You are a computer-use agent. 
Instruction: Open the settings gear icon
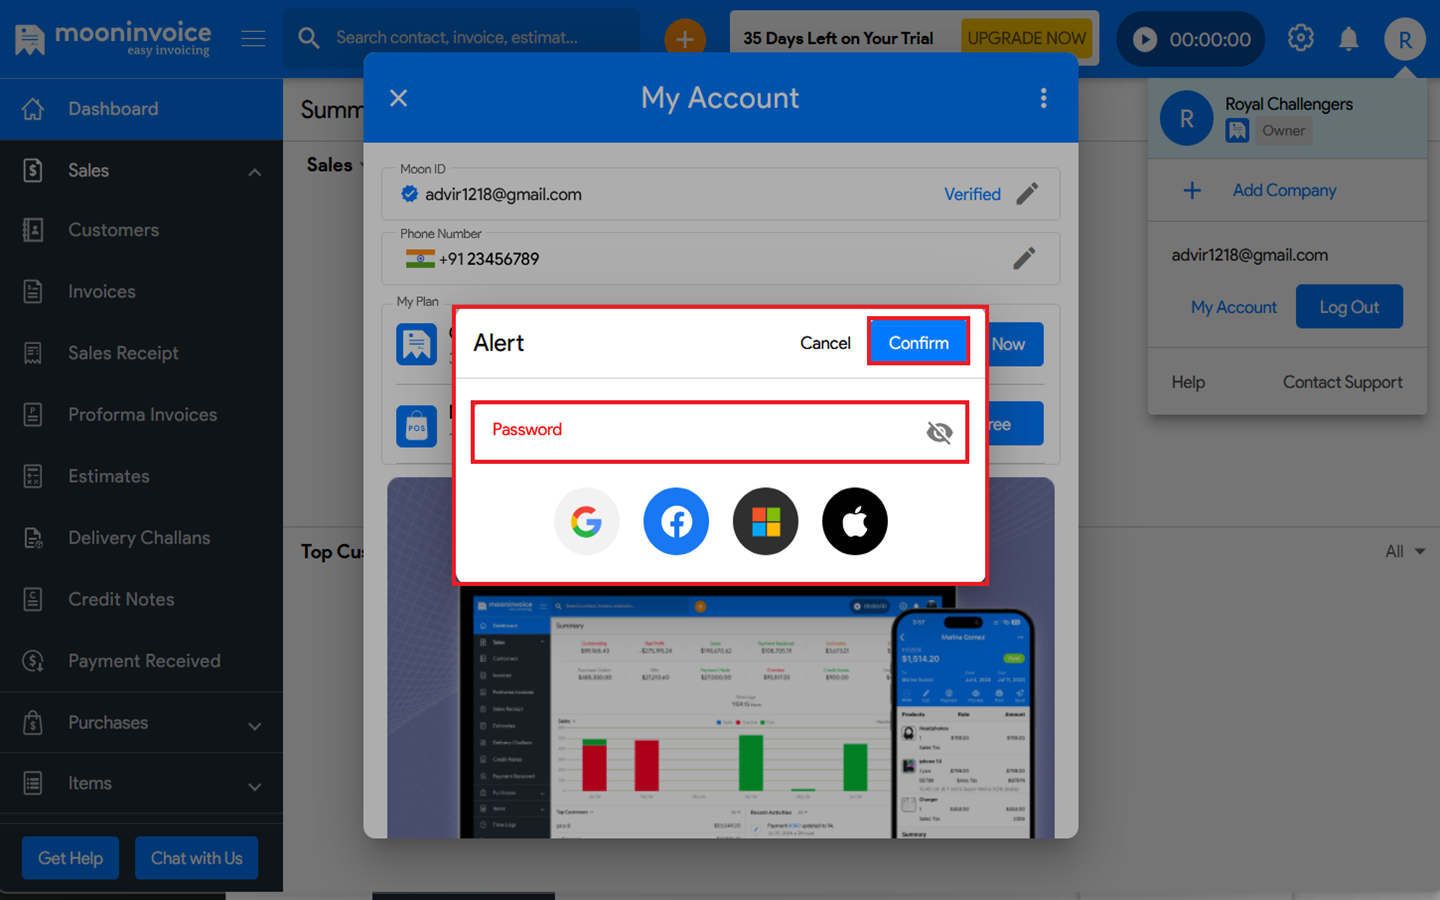1300,39
